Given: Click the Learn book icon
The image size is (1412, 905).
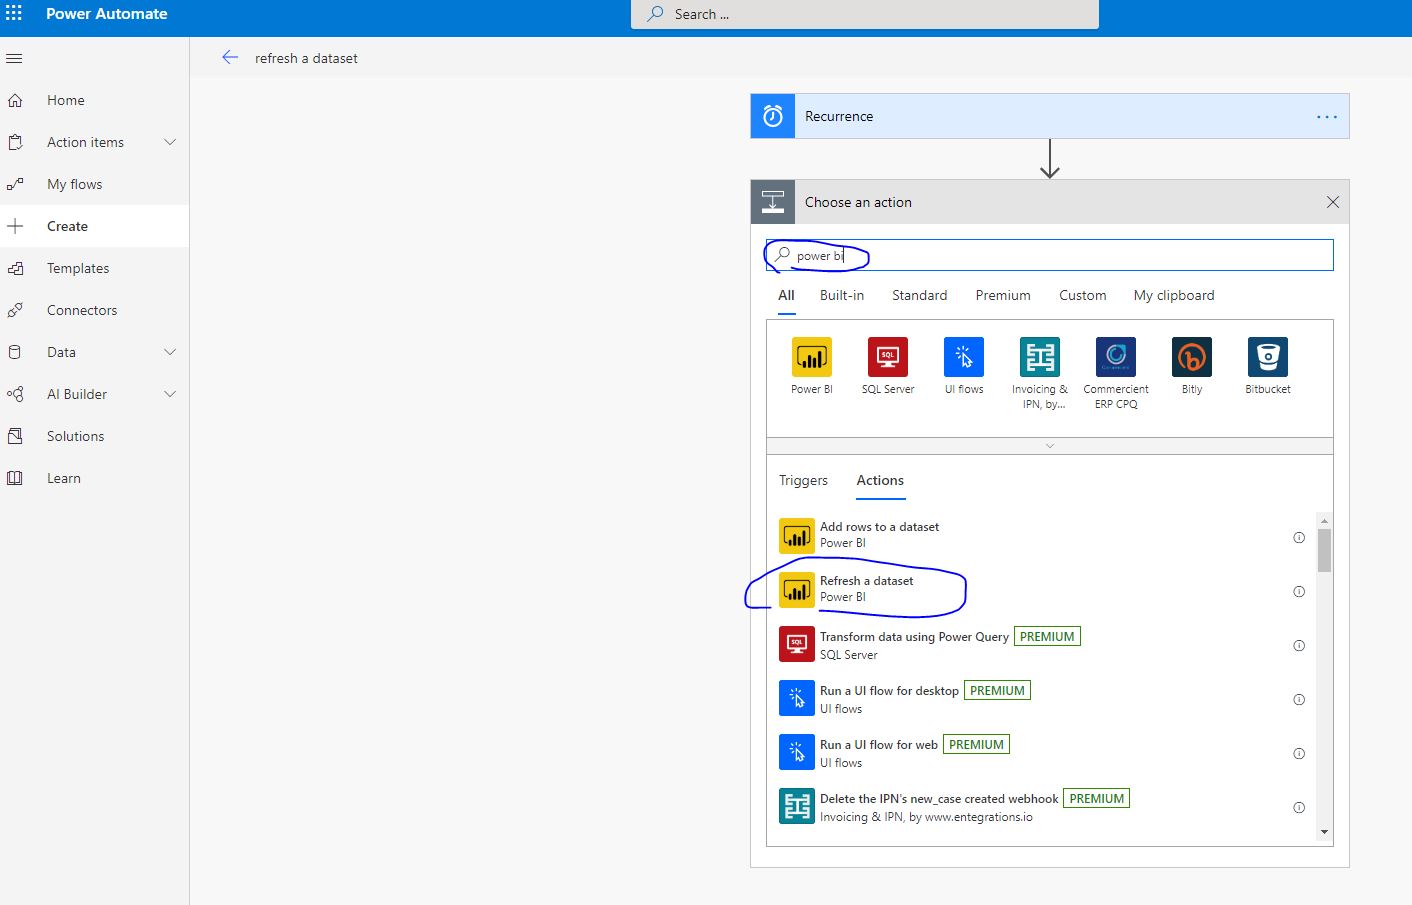Looking at the screenshot, I should coord(15,478).
